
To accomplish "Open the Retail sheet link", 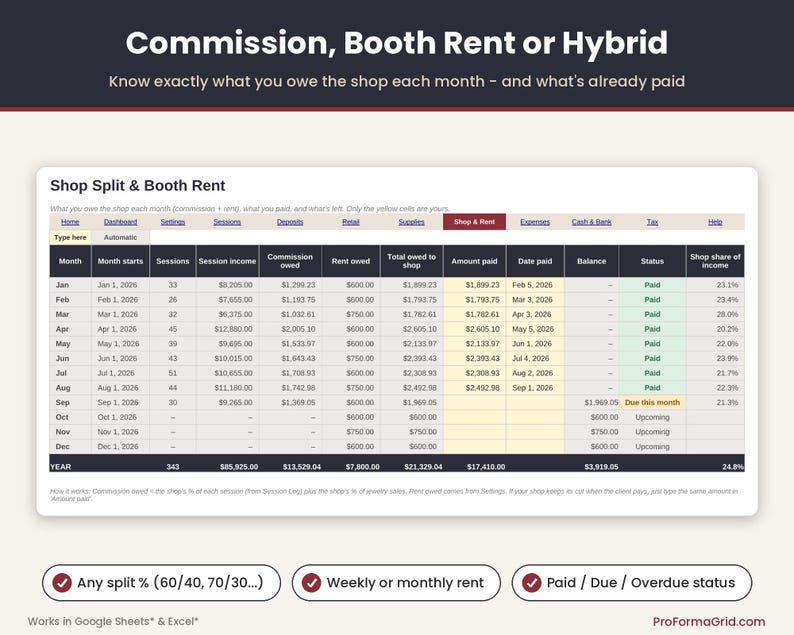I will [350, 222].
